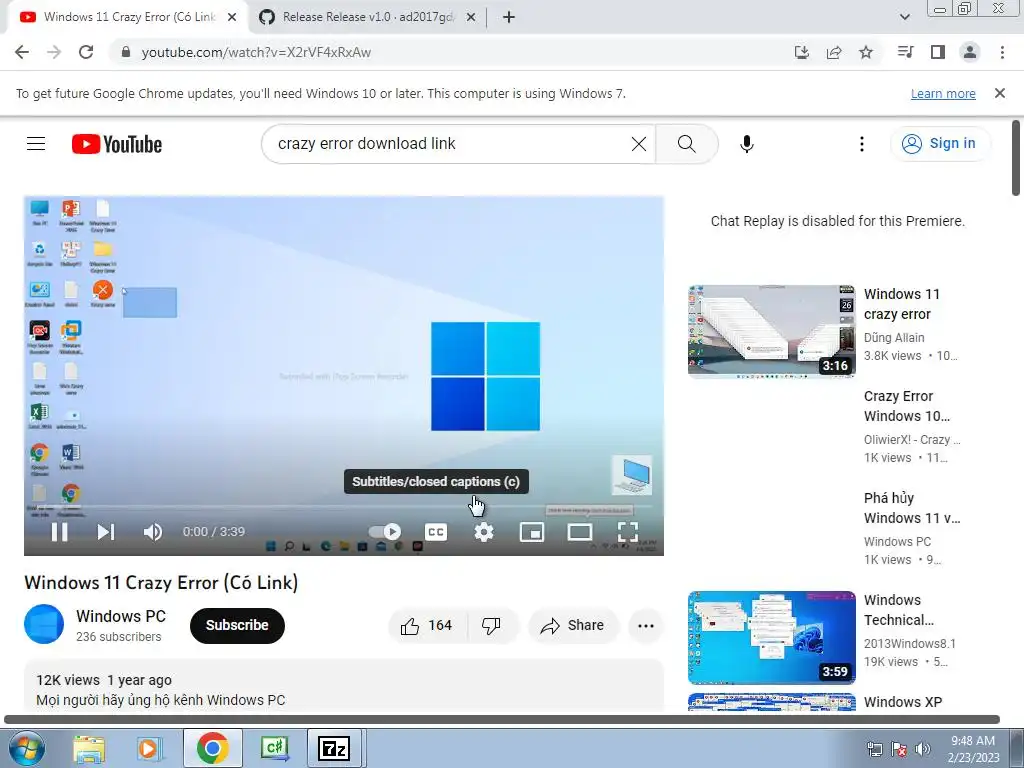This screenshot has height=768, width=1024.
Task: Select Windows 11 Crazy Error tab
Action: click(129, 17)
